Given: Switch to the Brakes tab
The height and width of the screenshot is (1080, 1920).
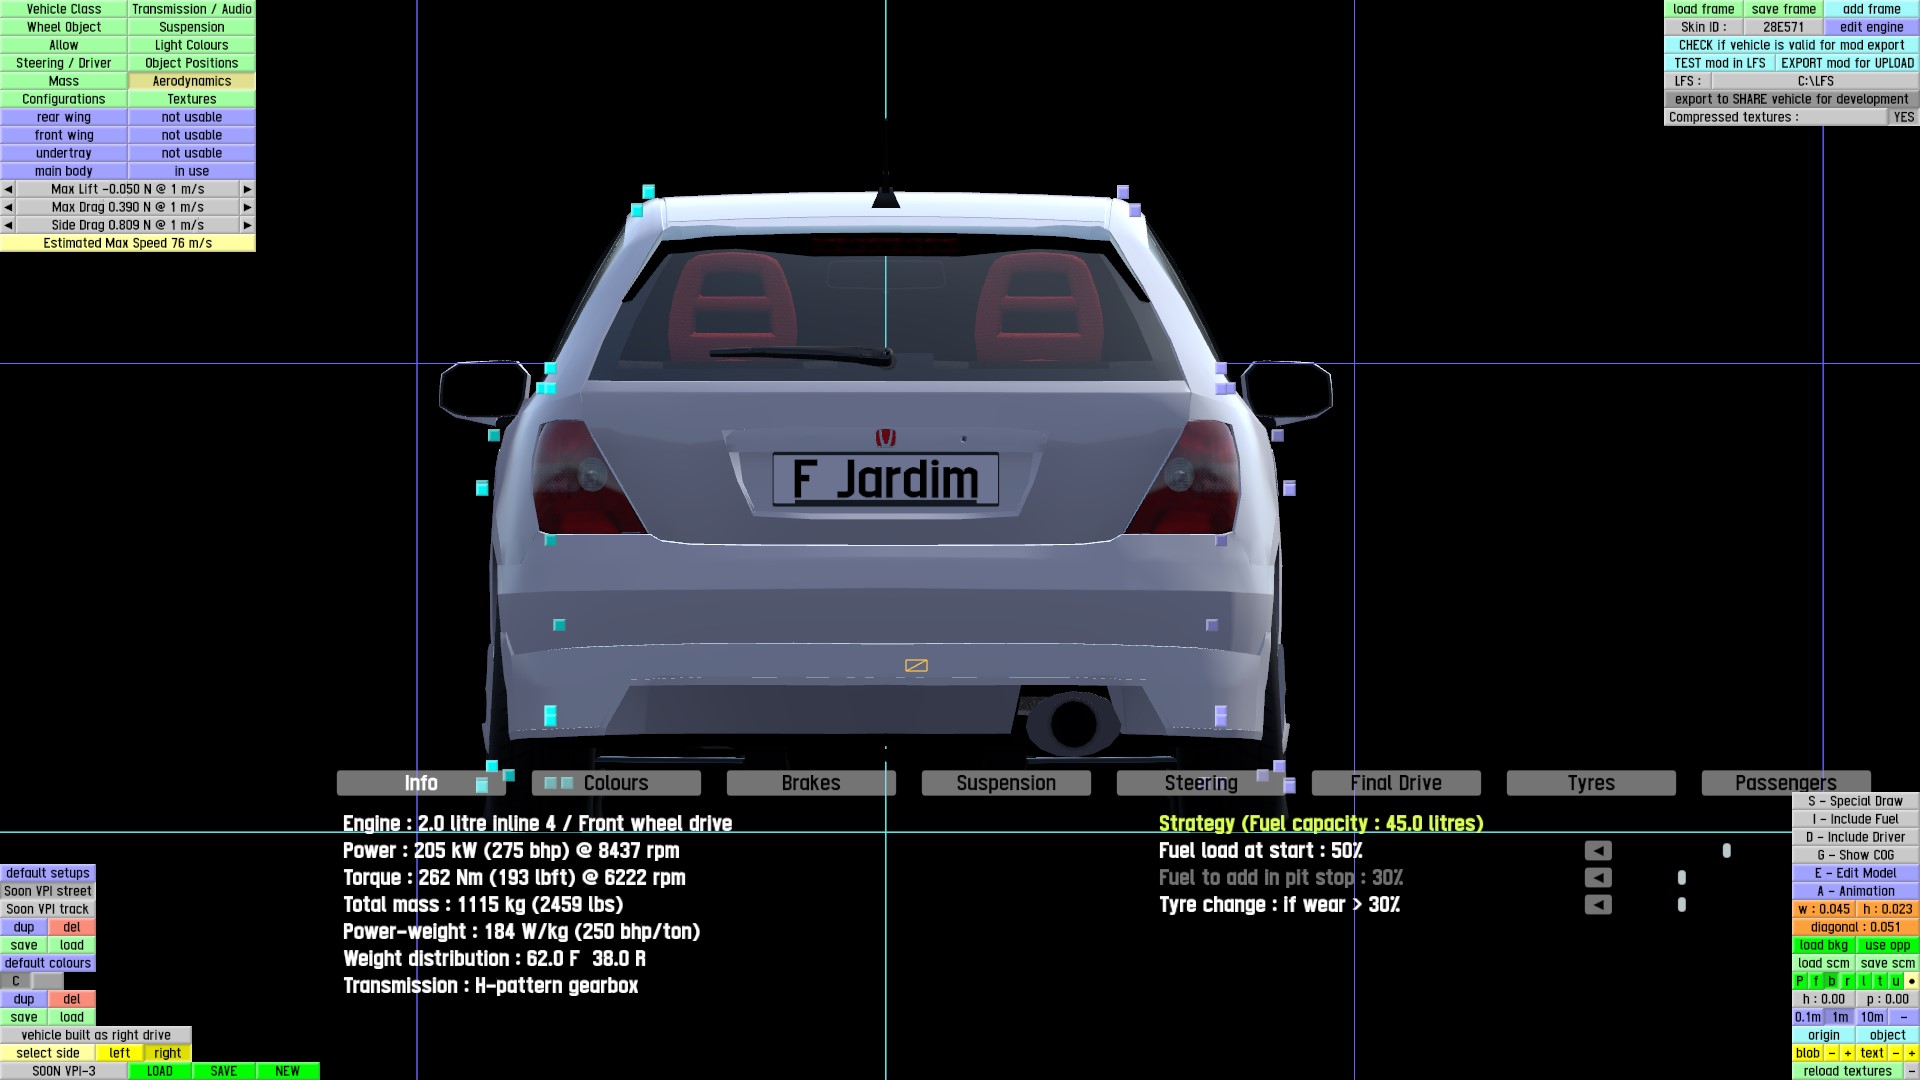Looking at the screenshot, I should (810, 783).
